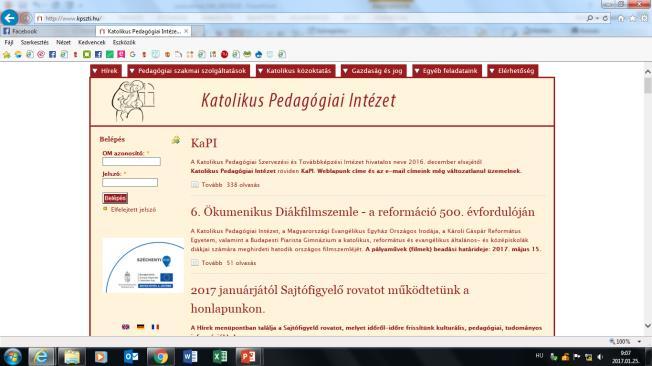Open the first Facebook bookmark in favorites bar

click(52, 54)
